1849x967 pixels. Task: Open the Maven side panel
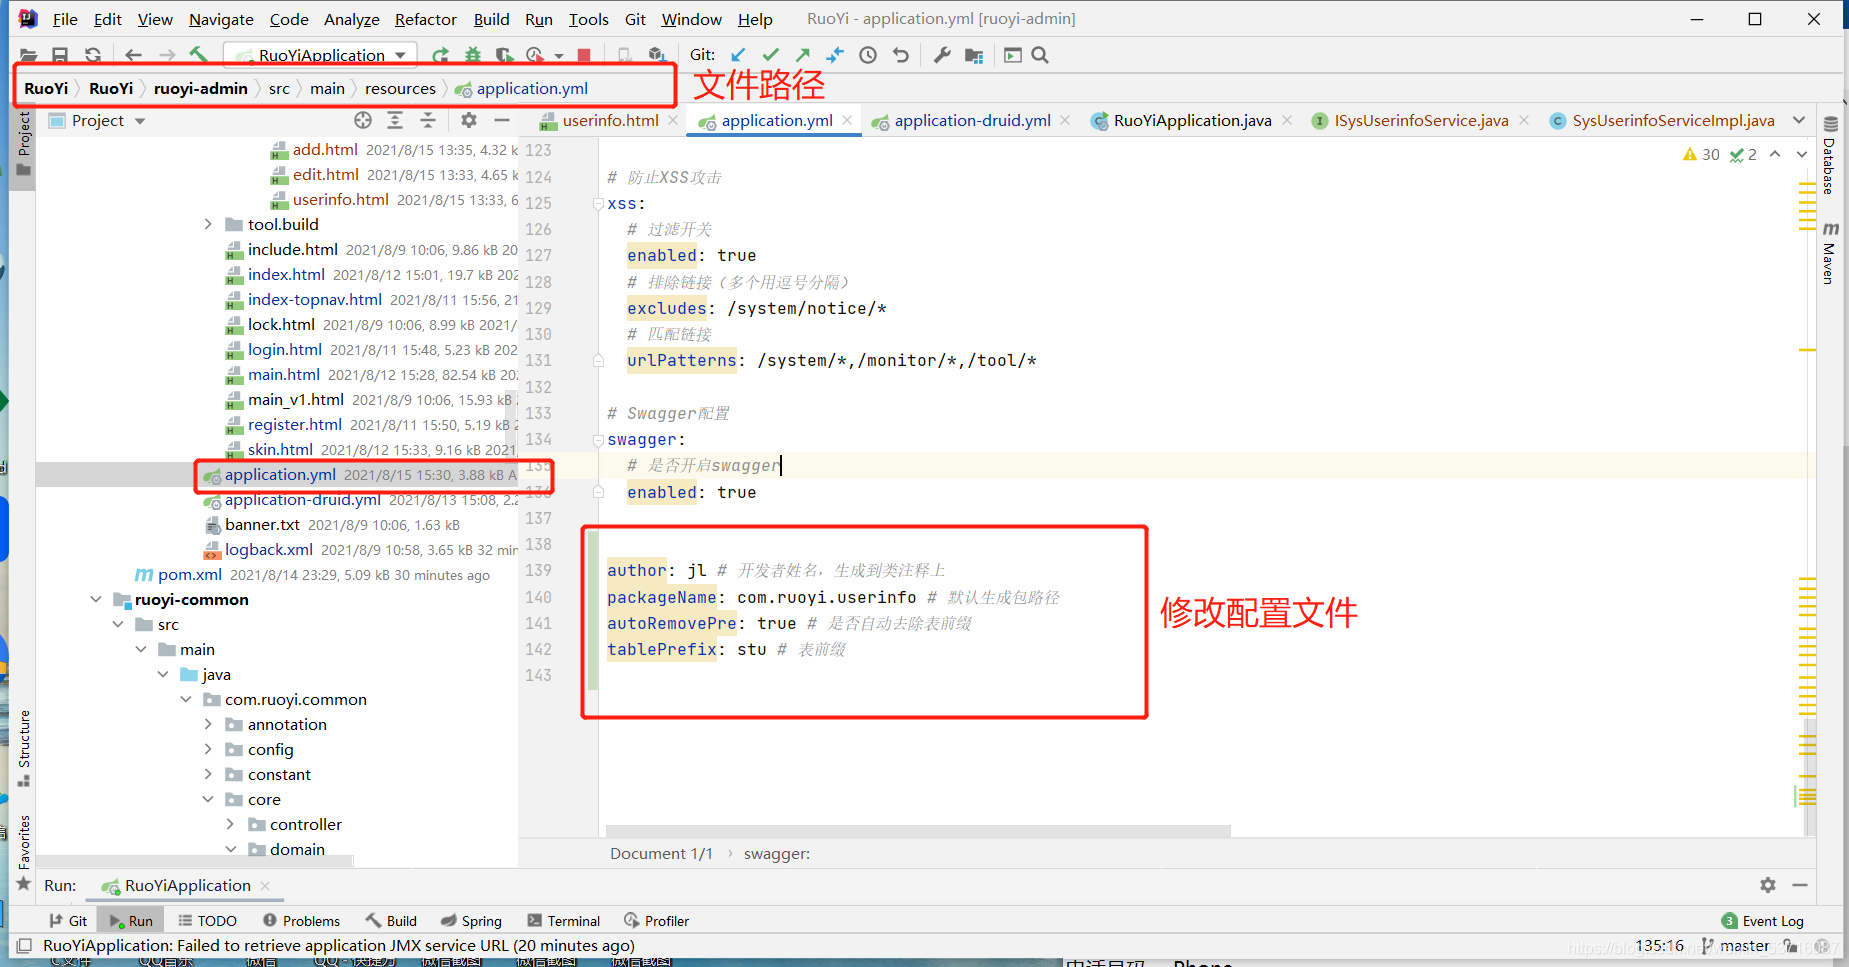(x=1829, y=253)
